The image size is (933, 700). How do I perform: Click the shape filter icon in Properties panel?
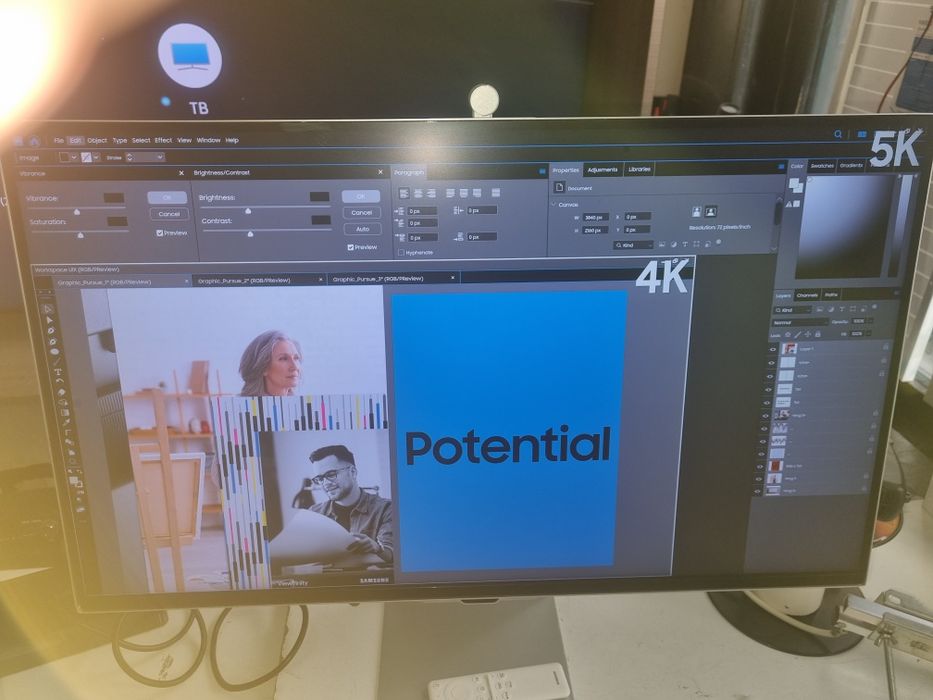(x=696, y=244)
